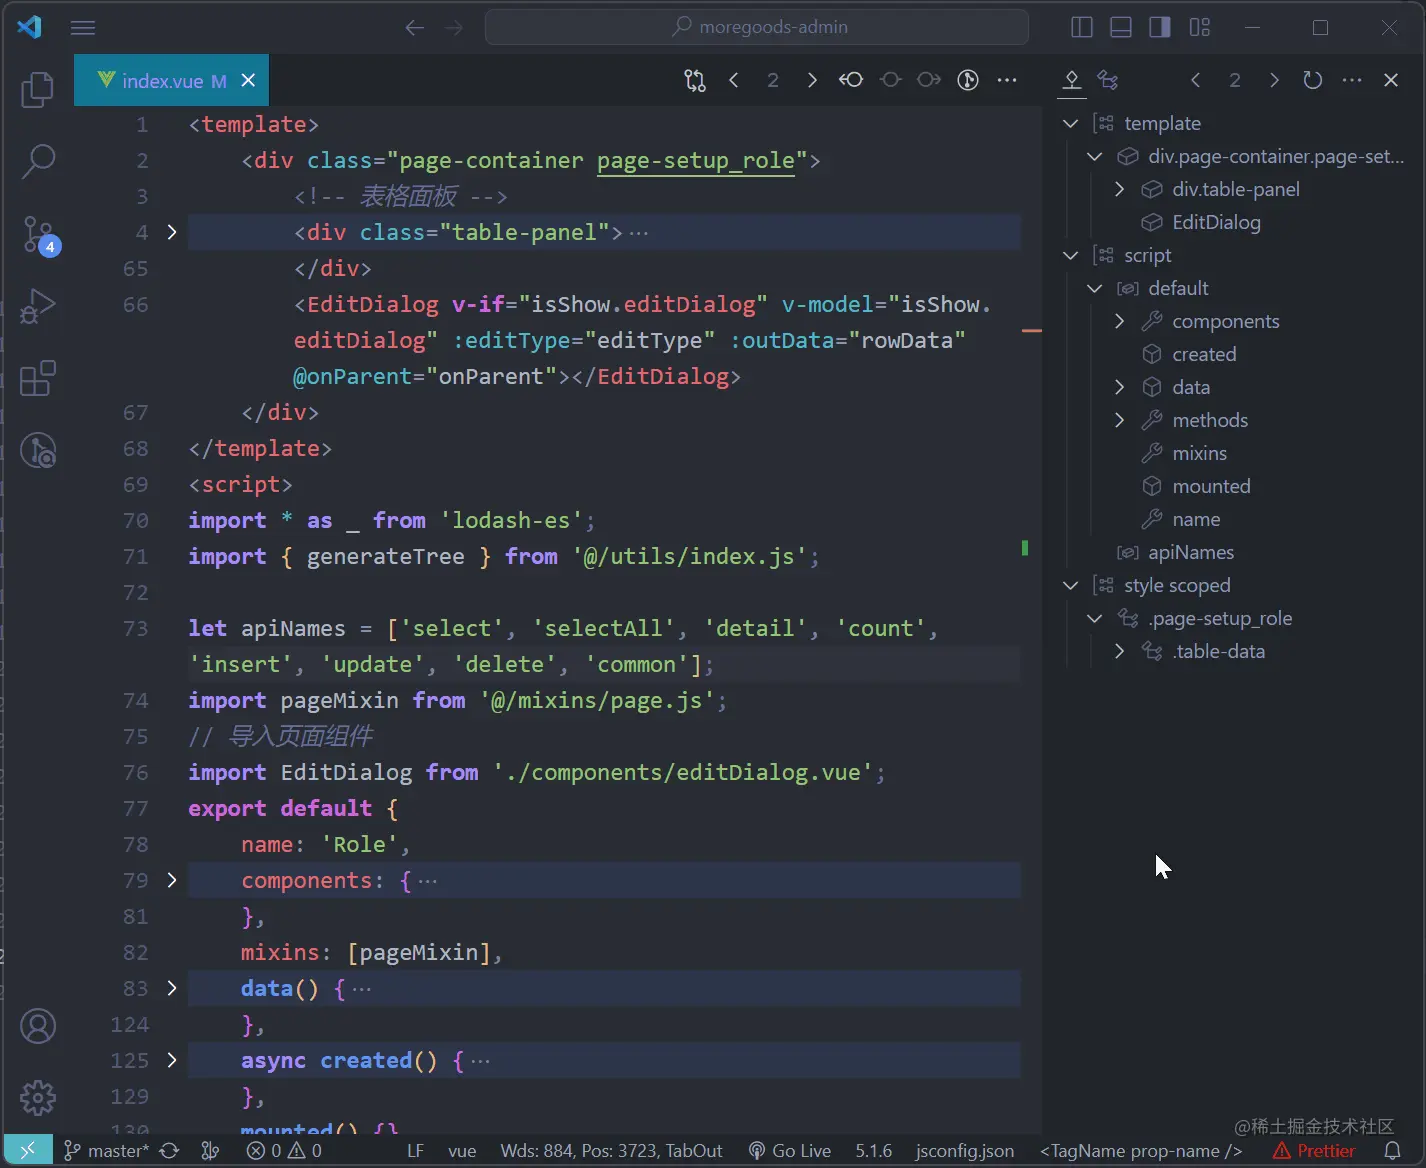This screenshot has height=1168, width=1426.
Task: Open Search view in activity bar
Action: point(38,161)
